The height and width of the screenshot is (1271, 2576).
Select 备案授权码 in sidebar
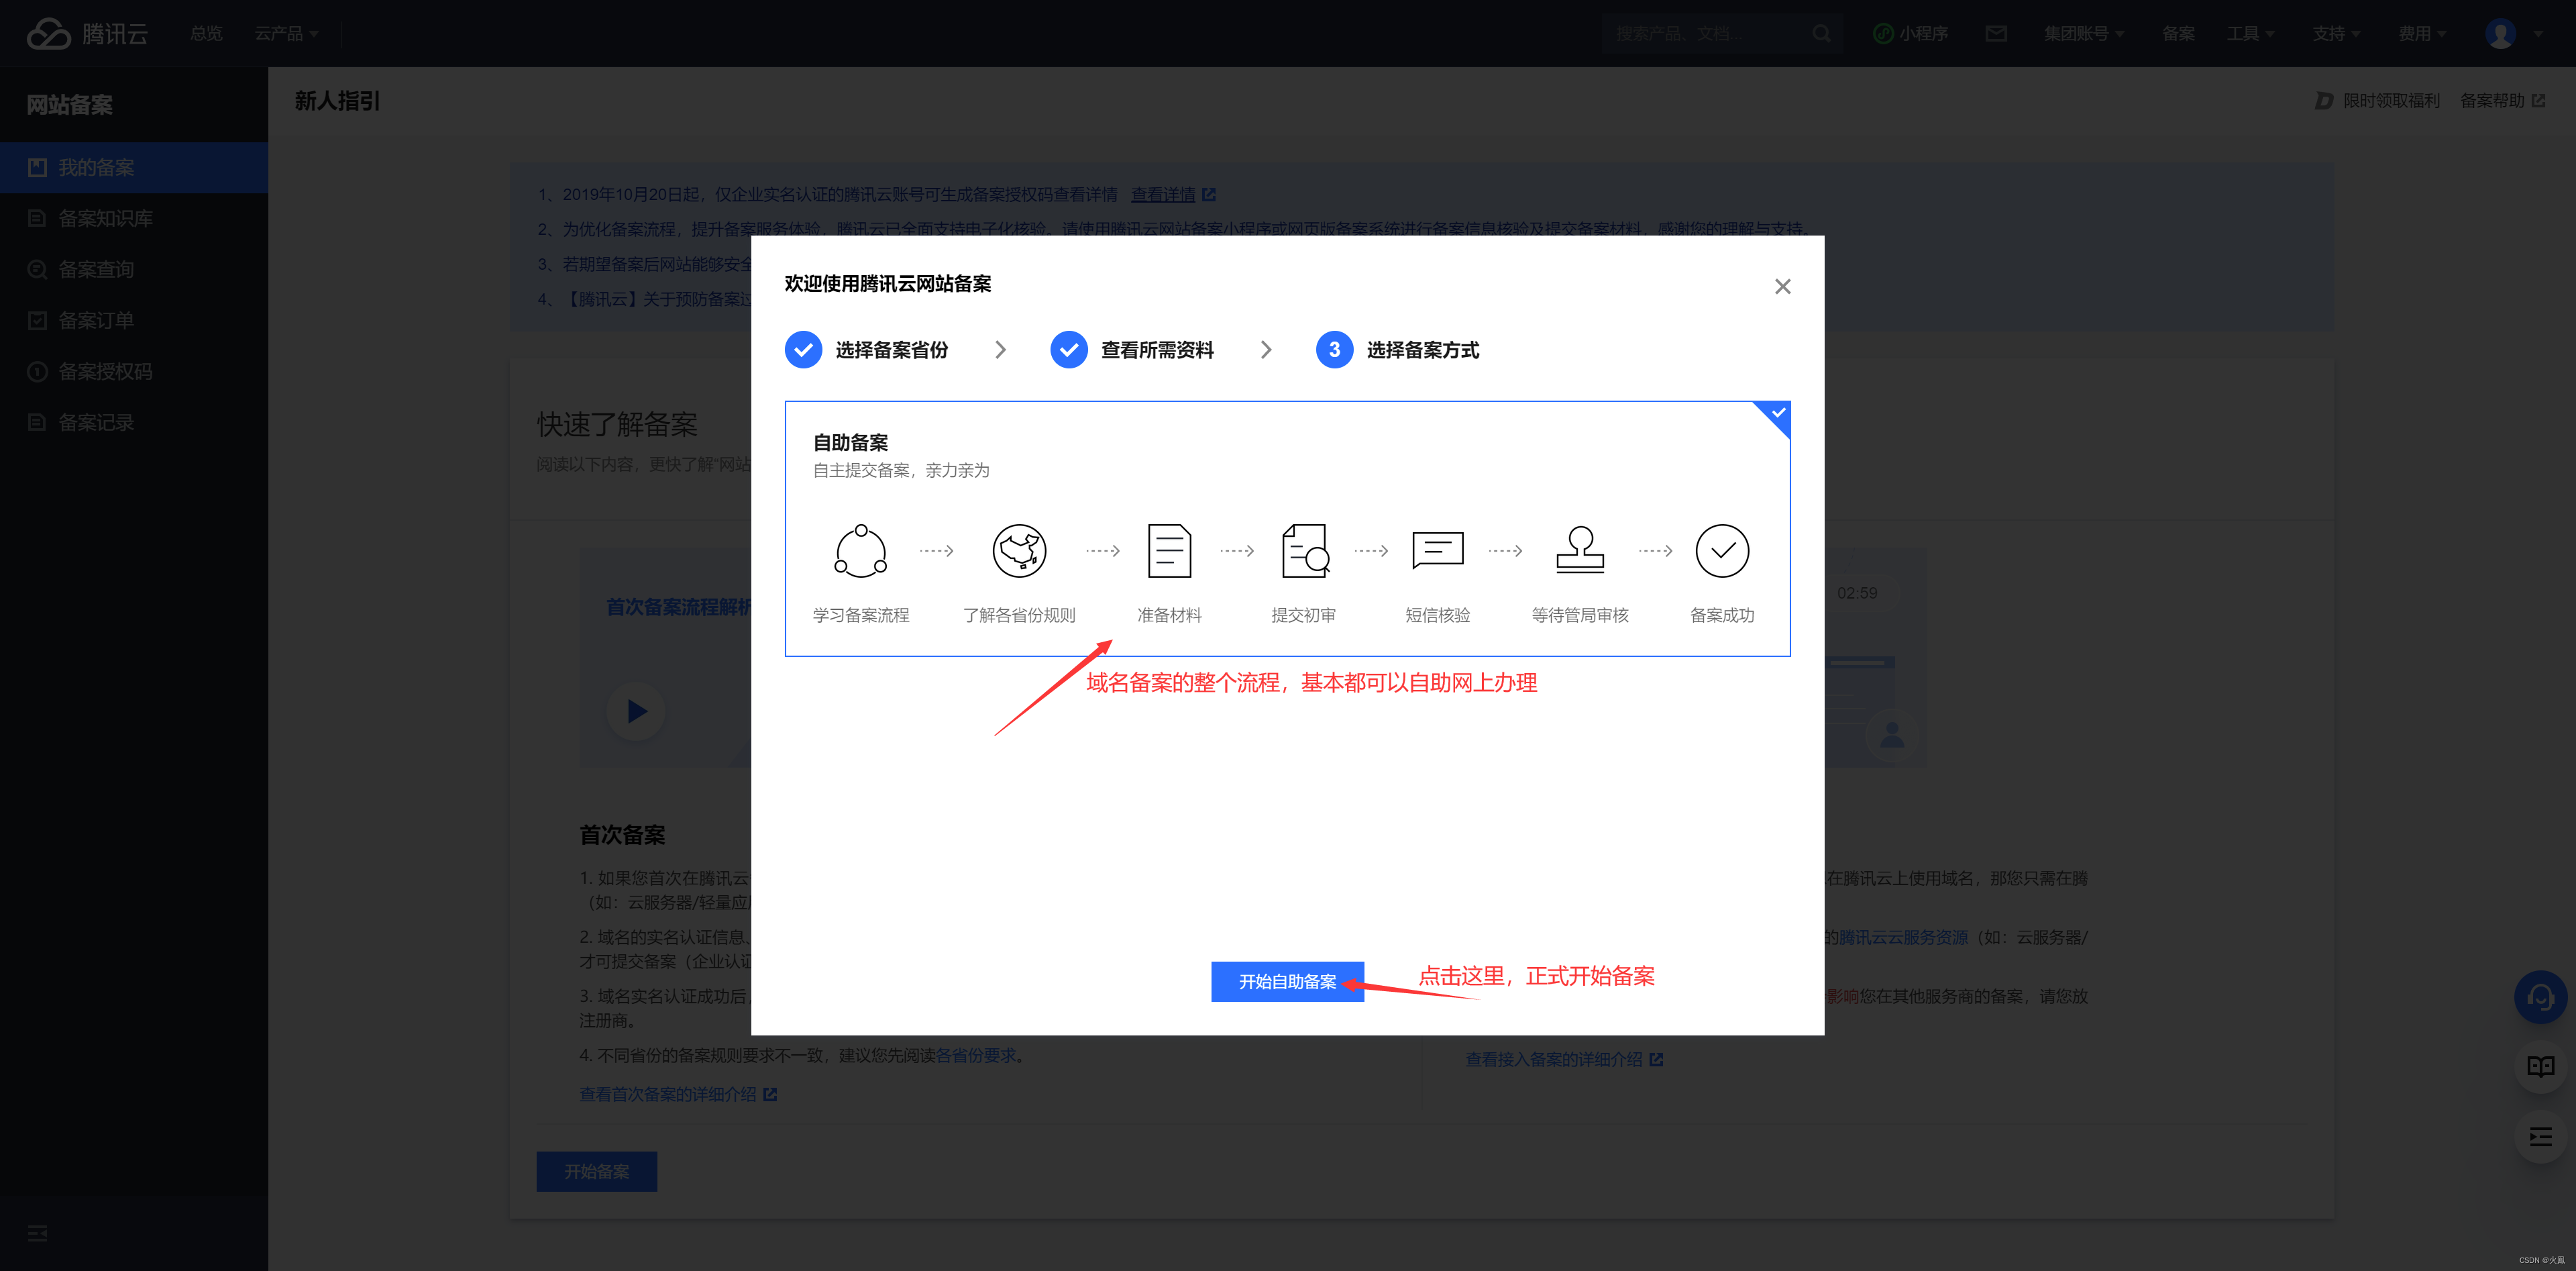(x=134, y=371)
